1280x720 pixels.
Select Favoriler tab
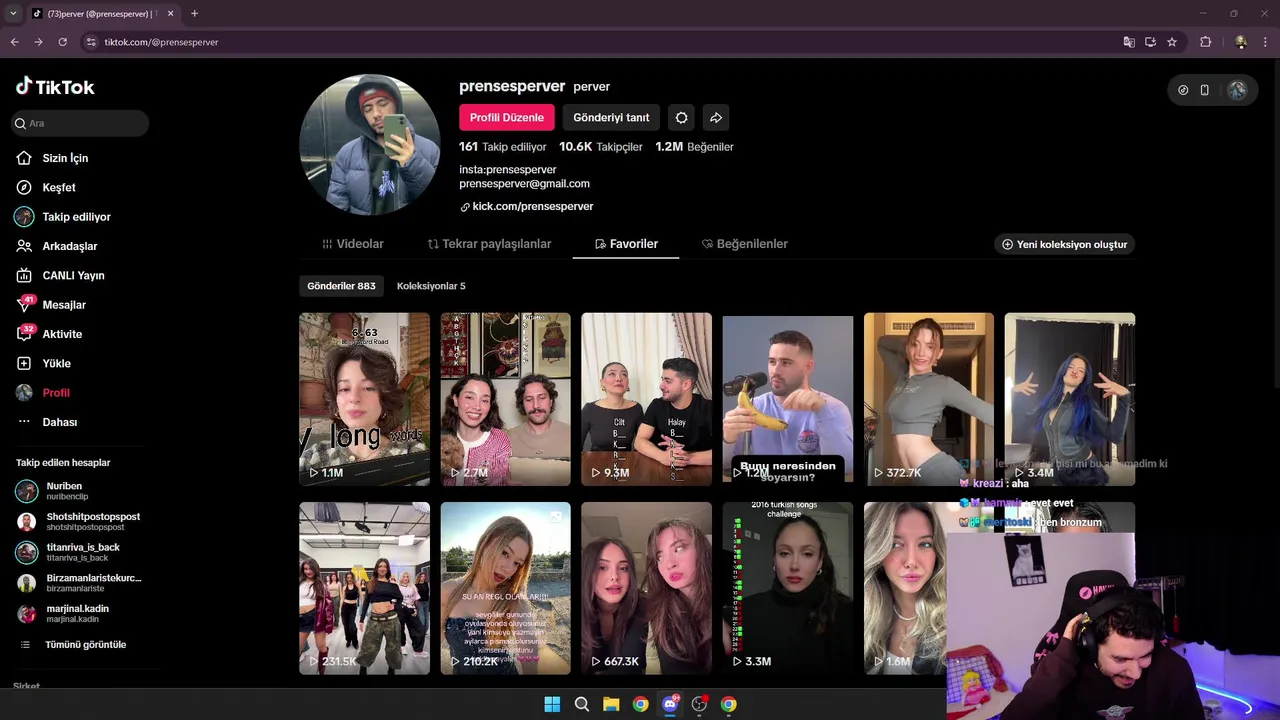click(x=626, y=244)
